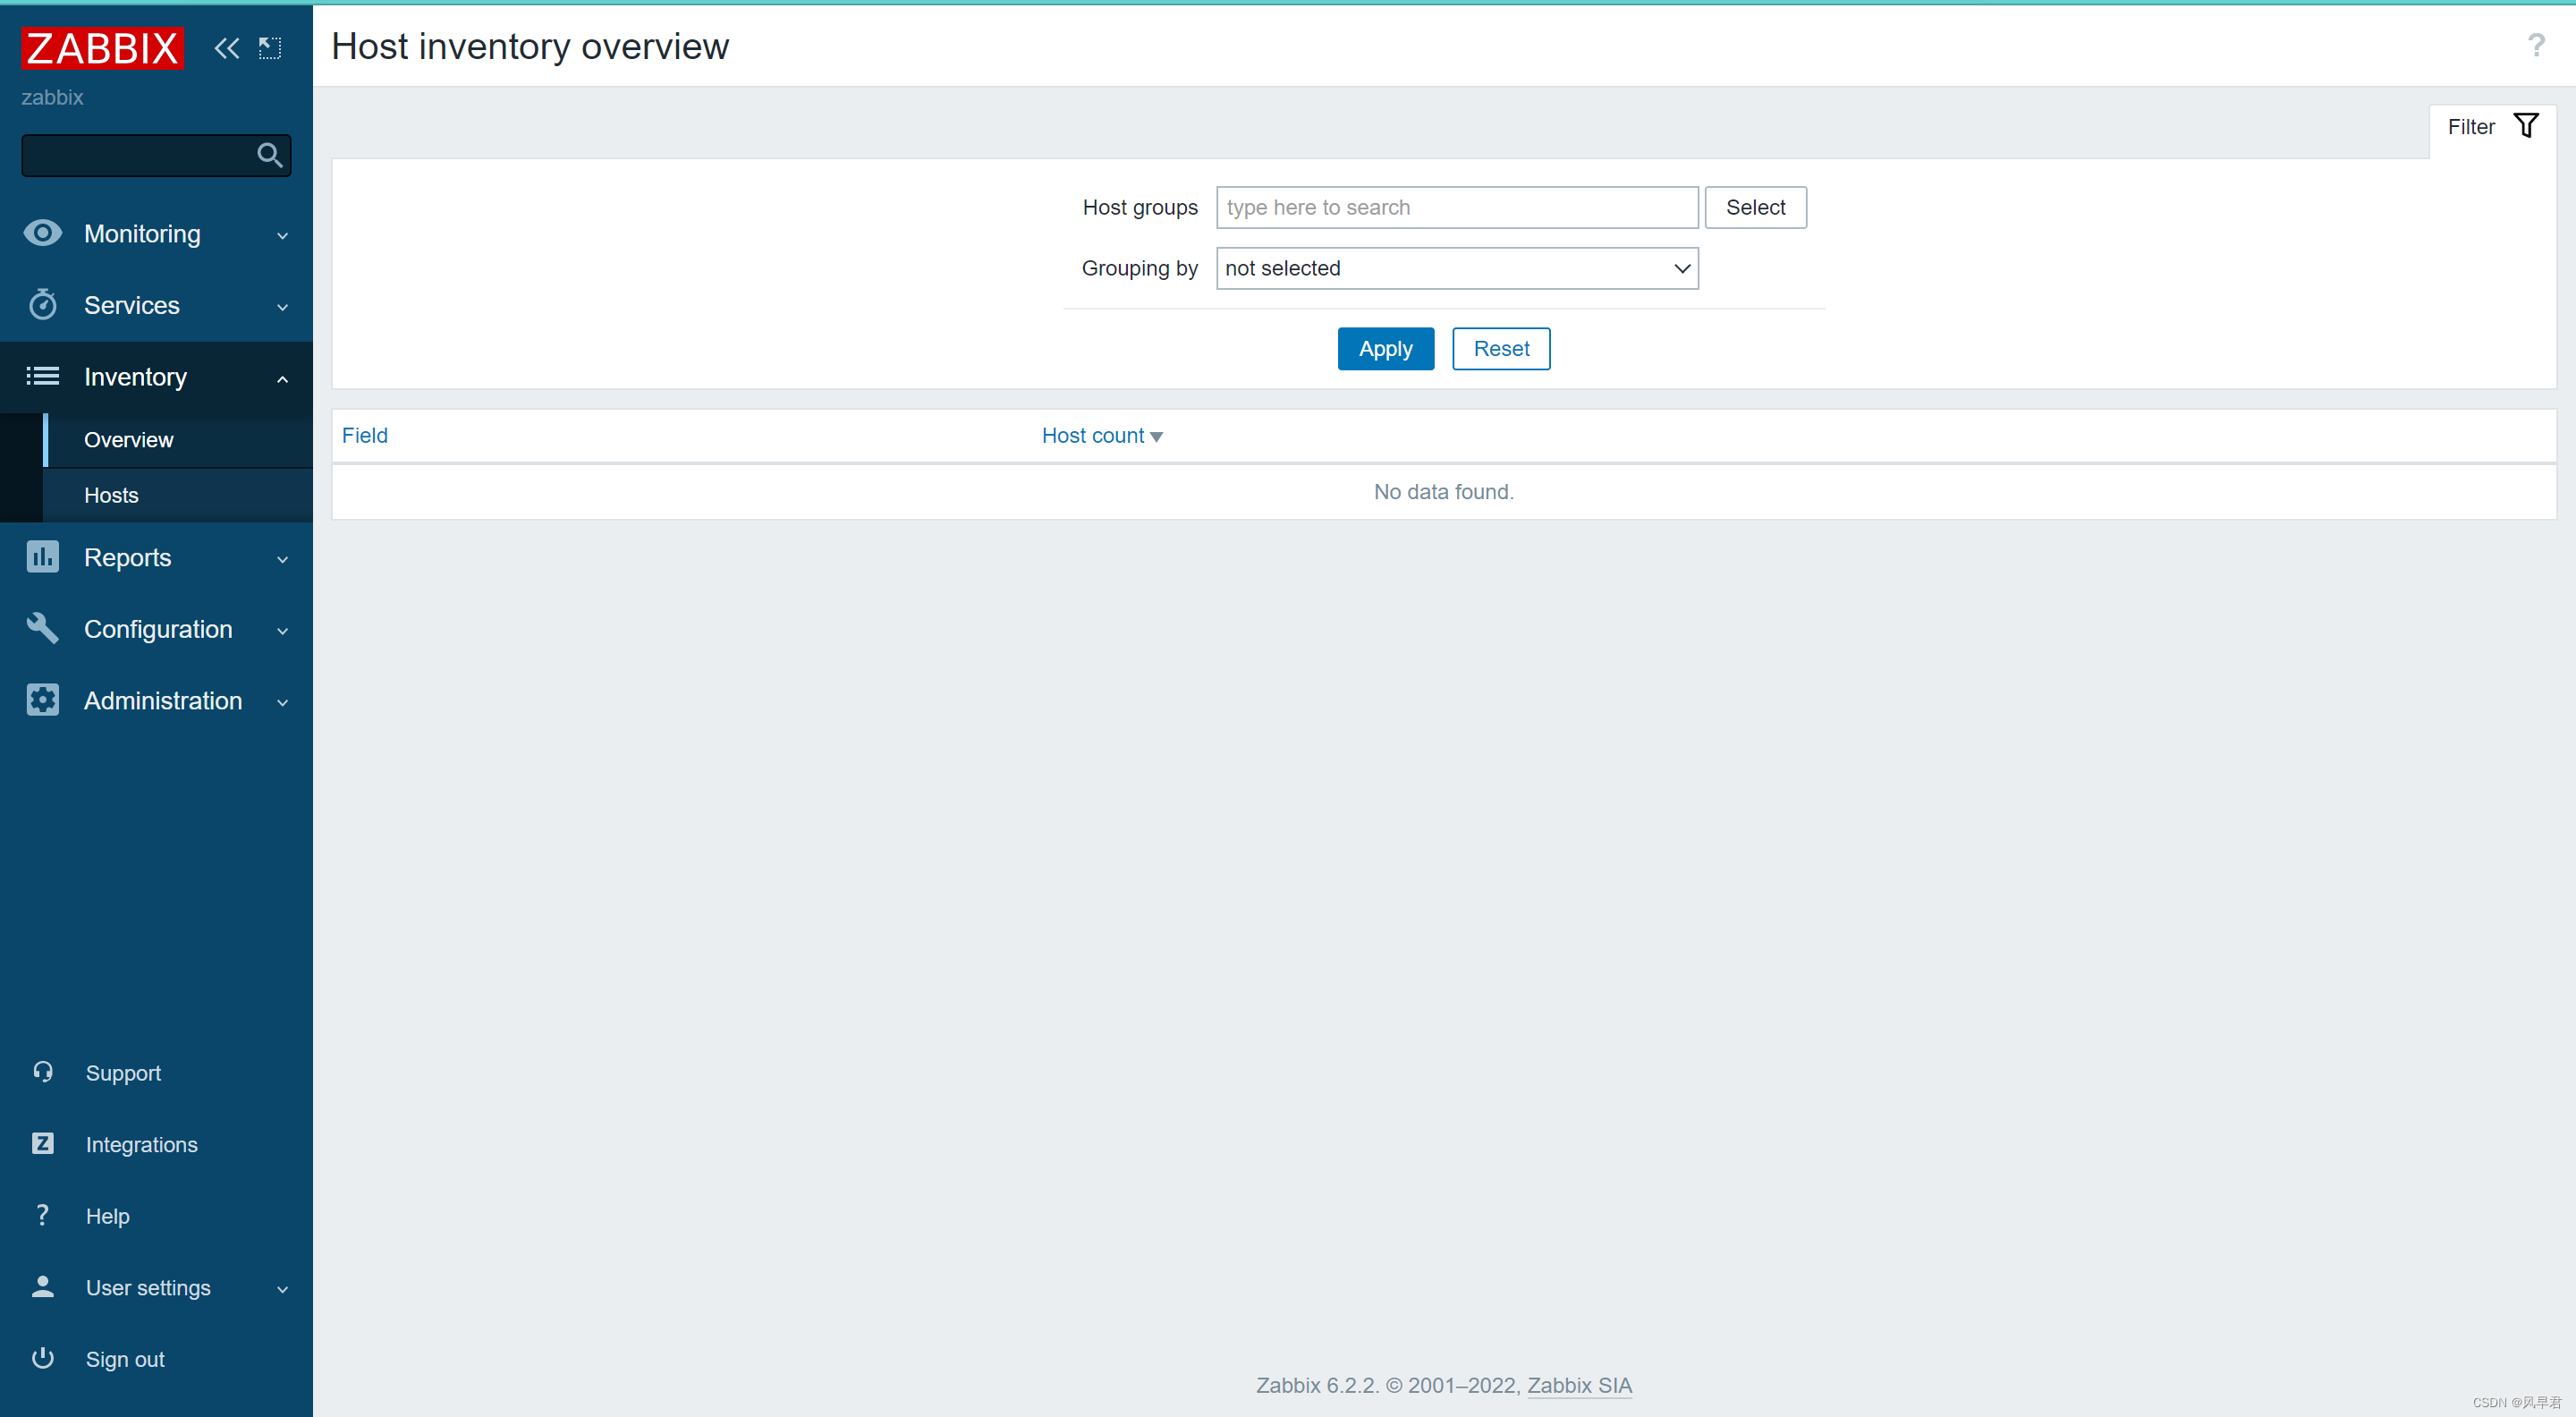Click the Host groups search field
The height and width of the screenshot is (1417, 2576).
1455,207
